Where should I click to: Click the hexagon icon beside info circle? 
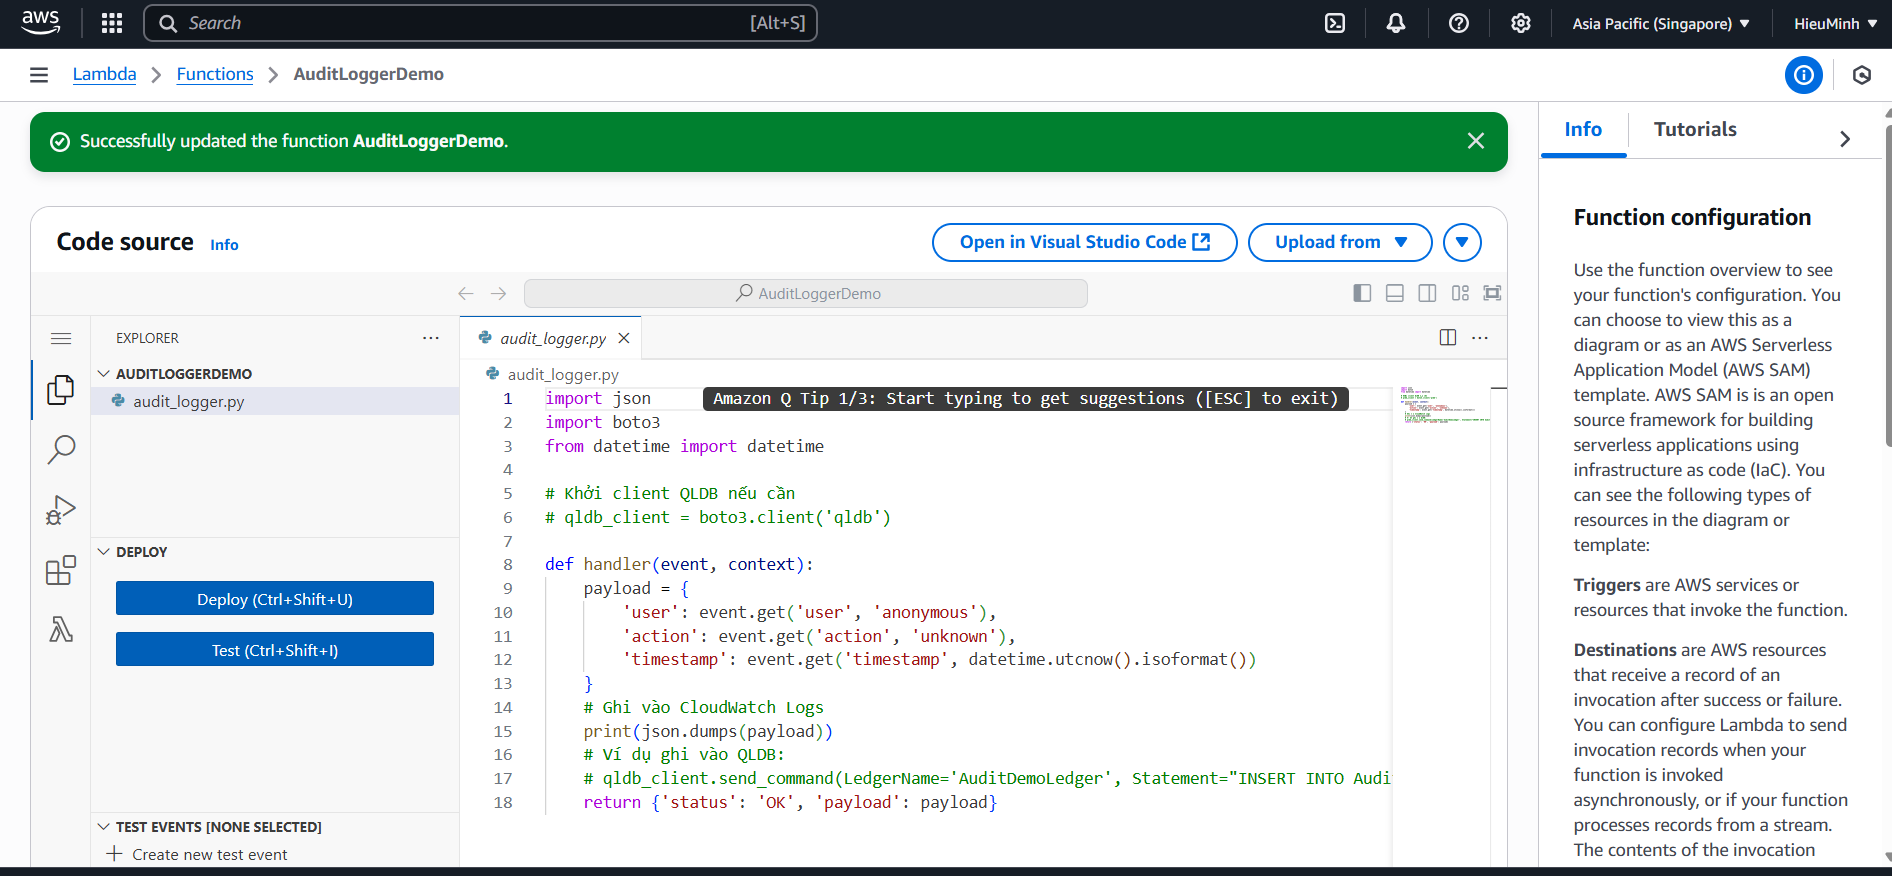coord(1862,75)
